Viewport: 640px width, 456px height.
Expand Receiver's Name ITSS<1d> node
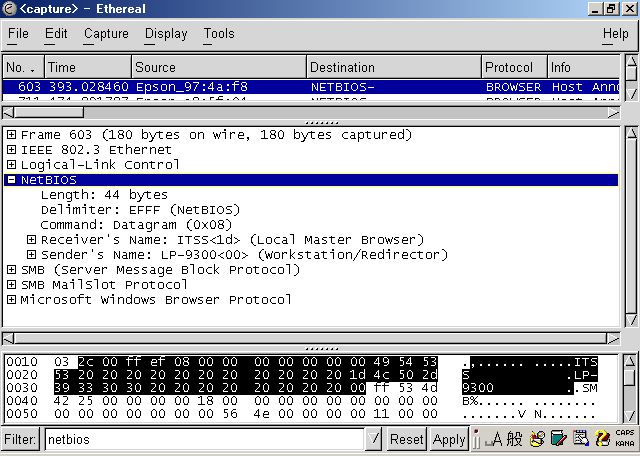31,240
